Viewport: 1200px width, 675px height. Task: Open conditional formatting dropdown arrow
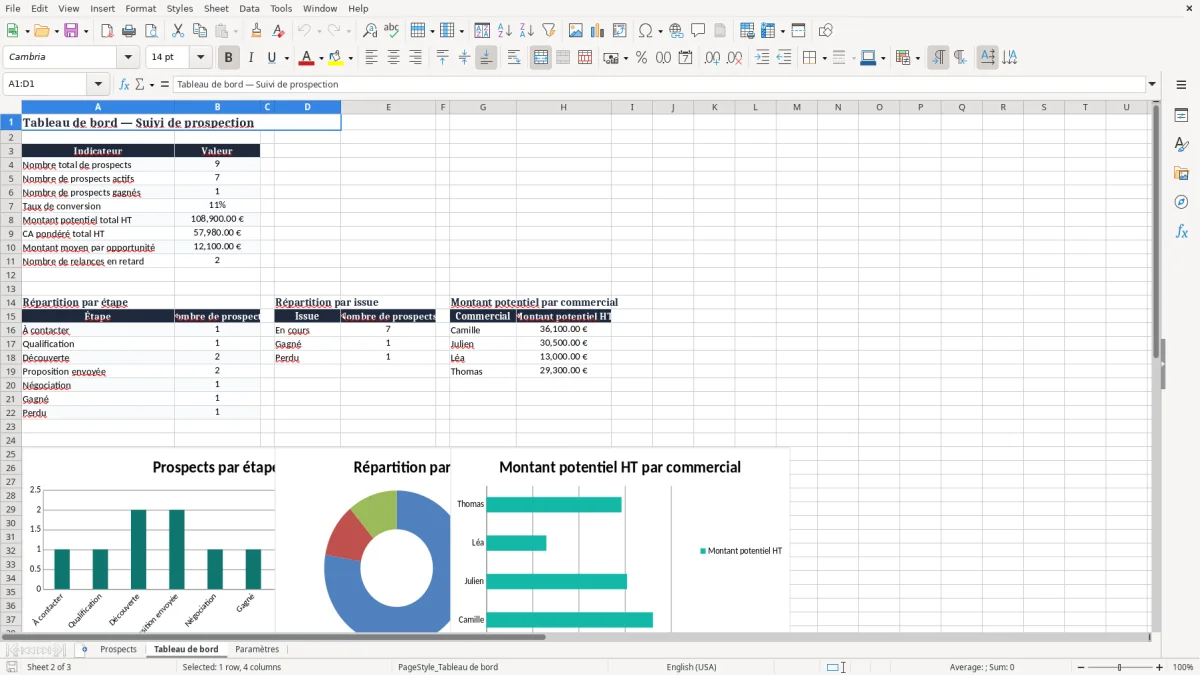[917, 58]
